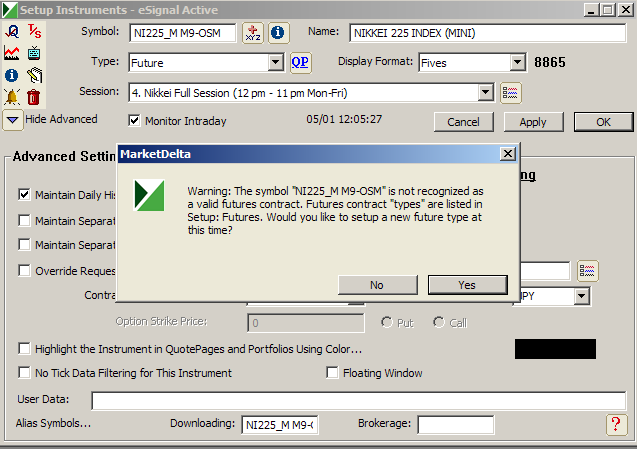Click the Symbol input field
The image size is (637, 449).
[182, 33]
